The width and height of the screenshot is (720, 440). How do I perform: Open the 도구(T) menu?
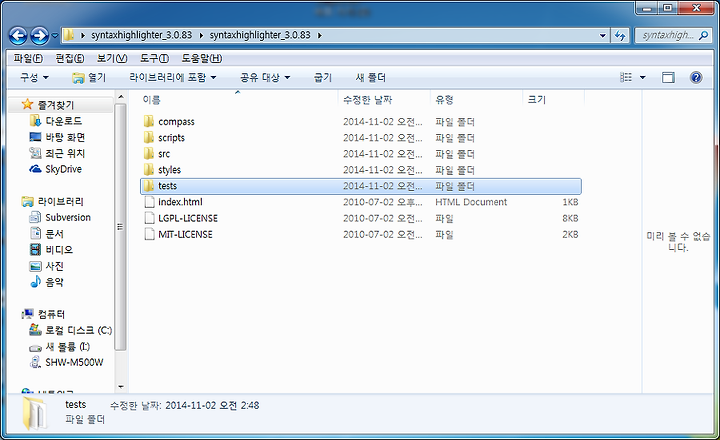click(x=154, y=58)
